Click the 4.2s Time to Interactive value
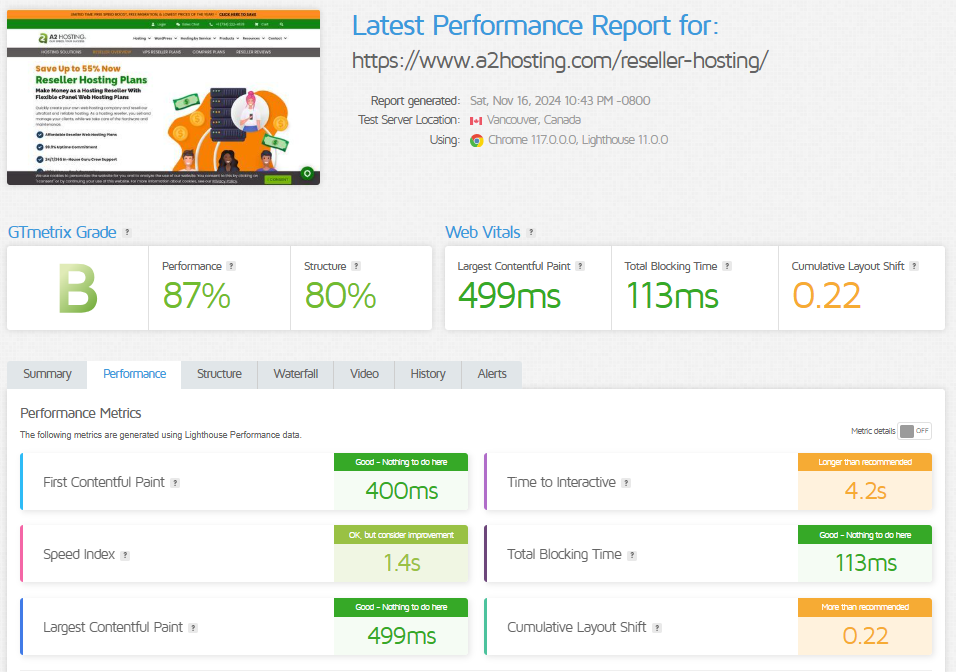The height and width of the screenshot is (672, 956). tap(865, 491)
